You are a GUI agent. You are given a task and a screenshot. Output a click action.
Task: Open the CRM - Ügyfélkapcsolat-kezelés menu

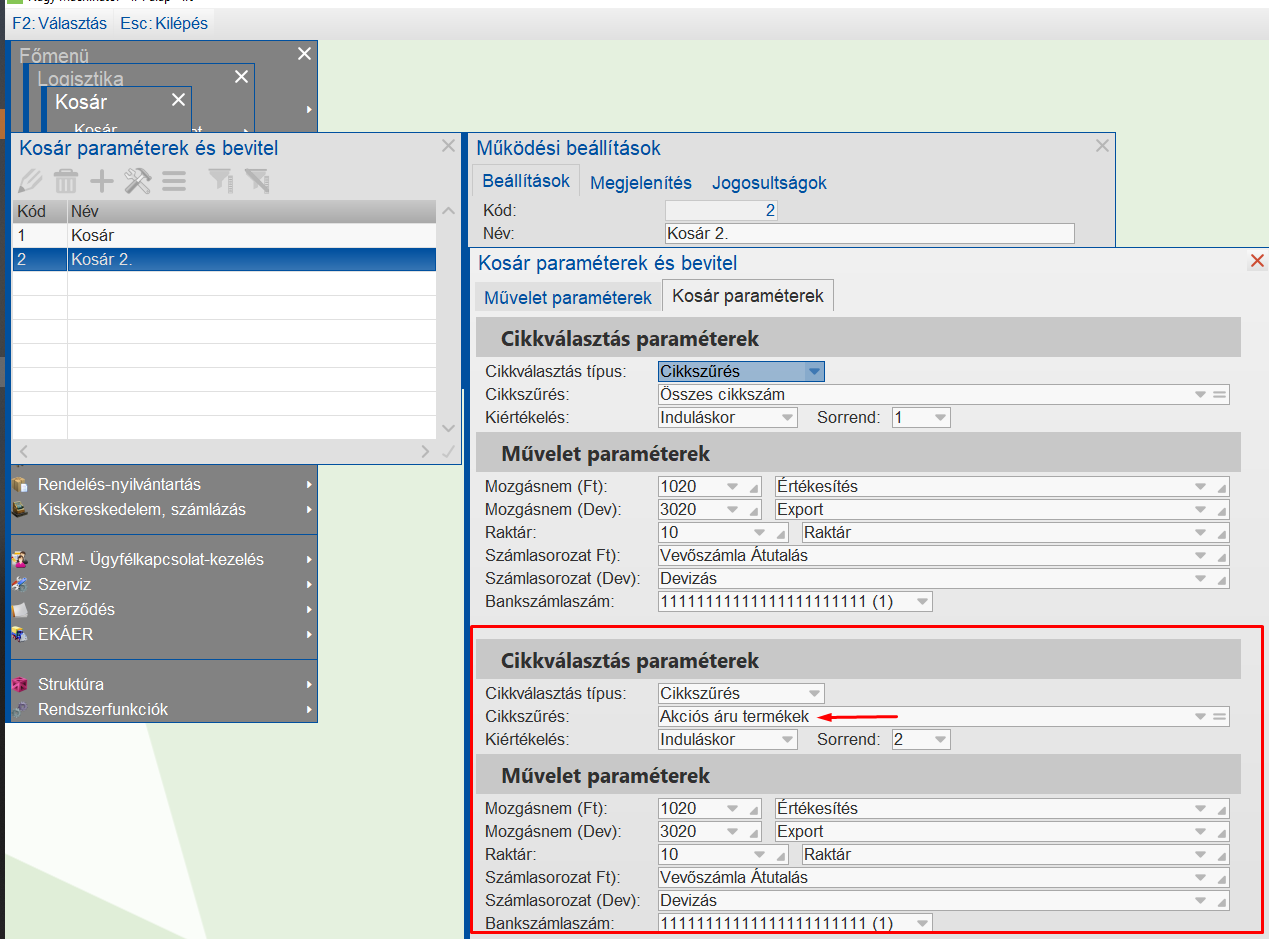[151, 560]
